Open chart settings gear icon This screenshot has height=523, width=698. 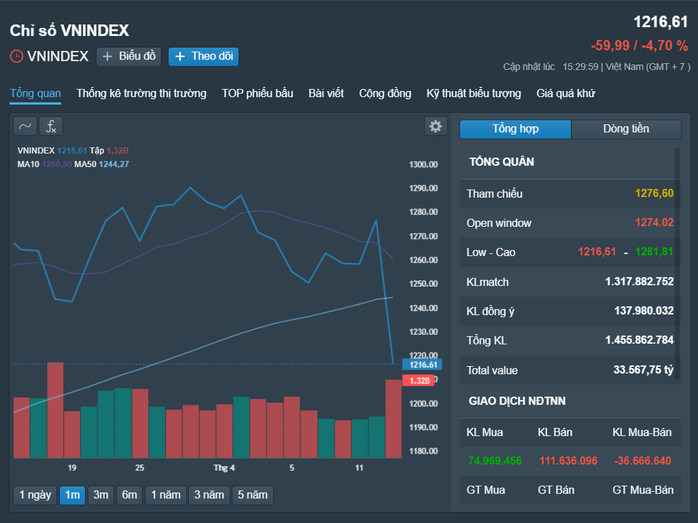(435, 126)
